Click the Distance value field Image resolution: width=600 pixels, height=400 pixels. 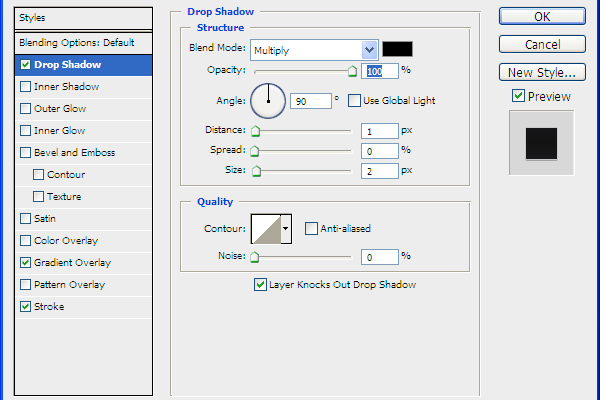click(x=380, y=131)
